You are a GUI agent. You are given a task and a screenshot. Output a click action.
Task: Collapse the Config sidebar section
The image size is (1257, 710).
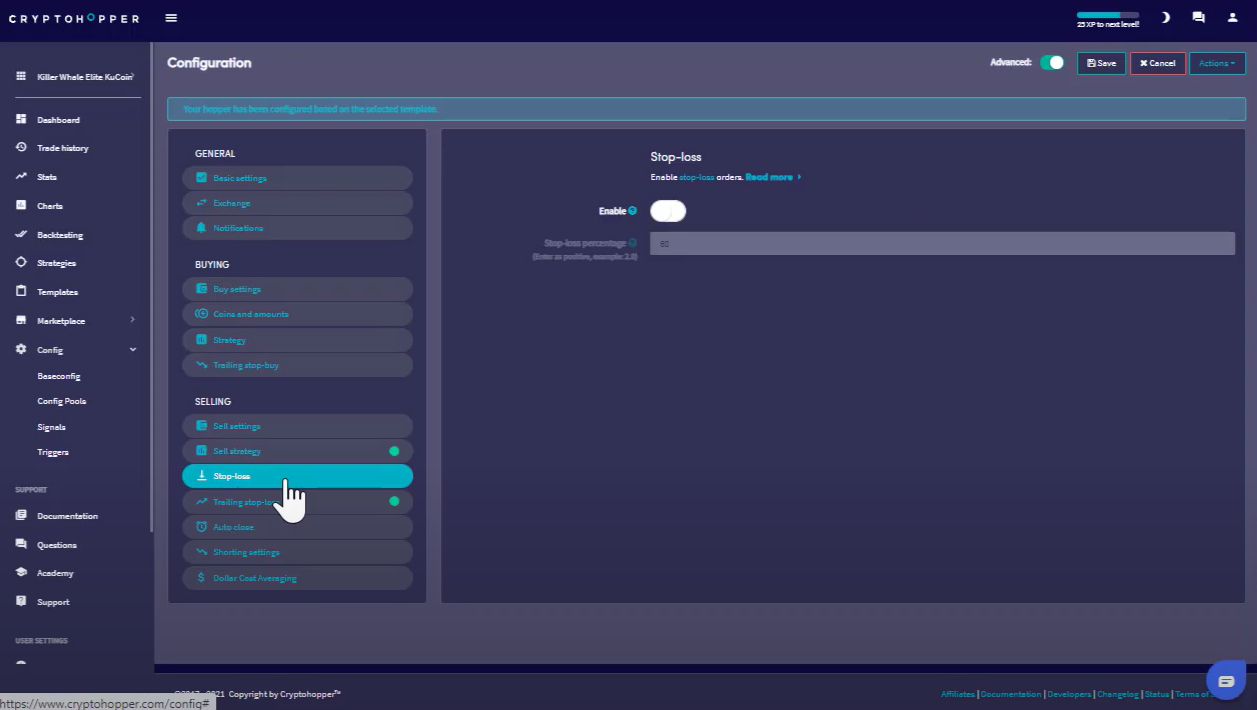[132, 350]
